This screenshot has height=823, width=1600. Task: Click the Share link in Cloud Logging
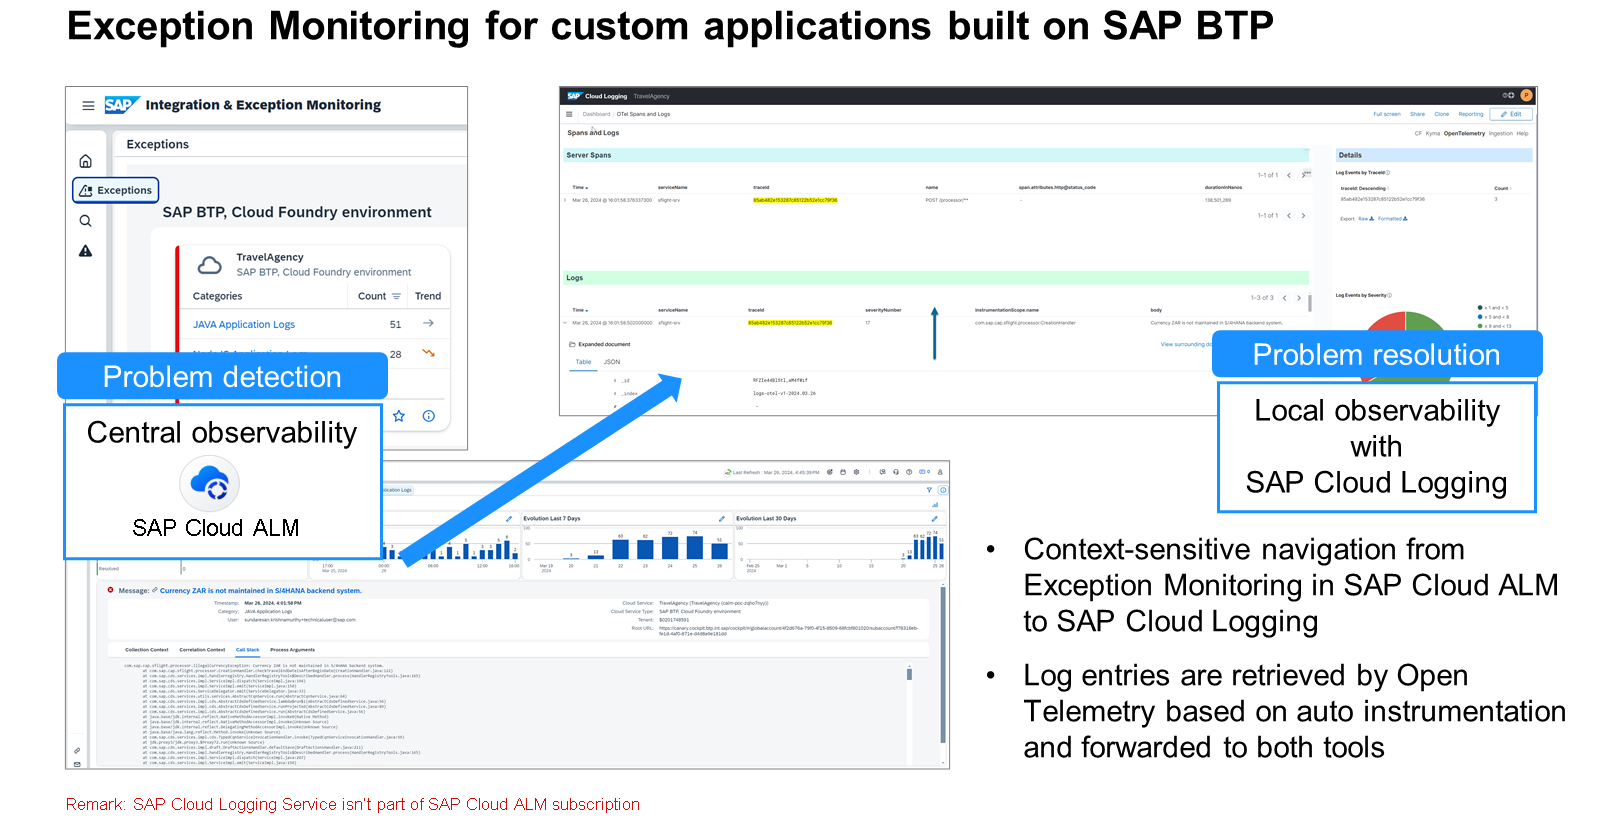point(1418,114)
